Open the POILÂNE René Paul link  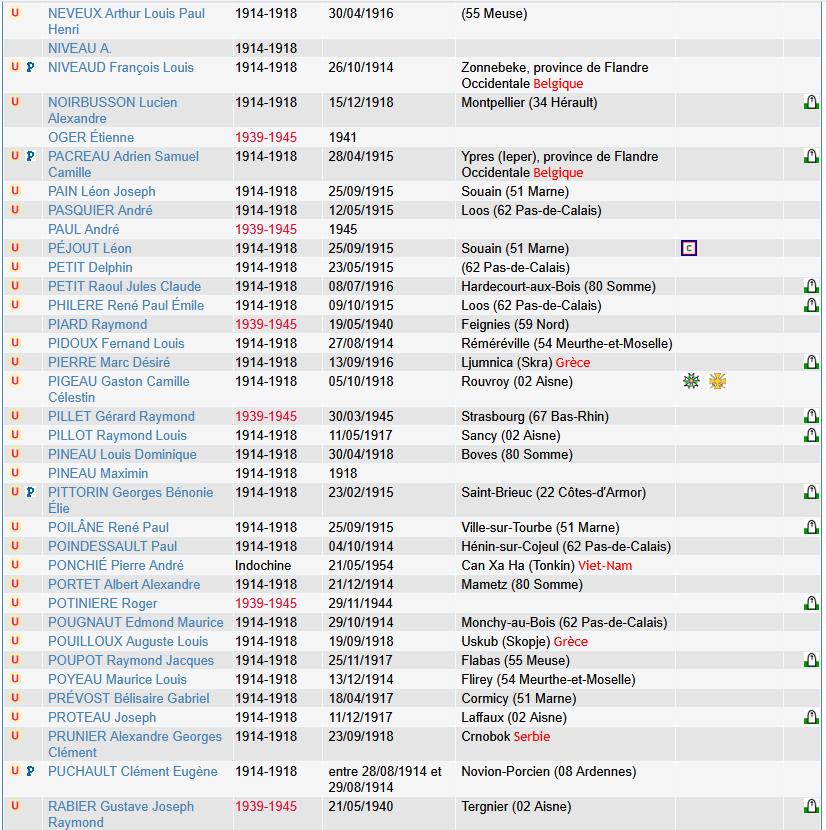[110, 528]
